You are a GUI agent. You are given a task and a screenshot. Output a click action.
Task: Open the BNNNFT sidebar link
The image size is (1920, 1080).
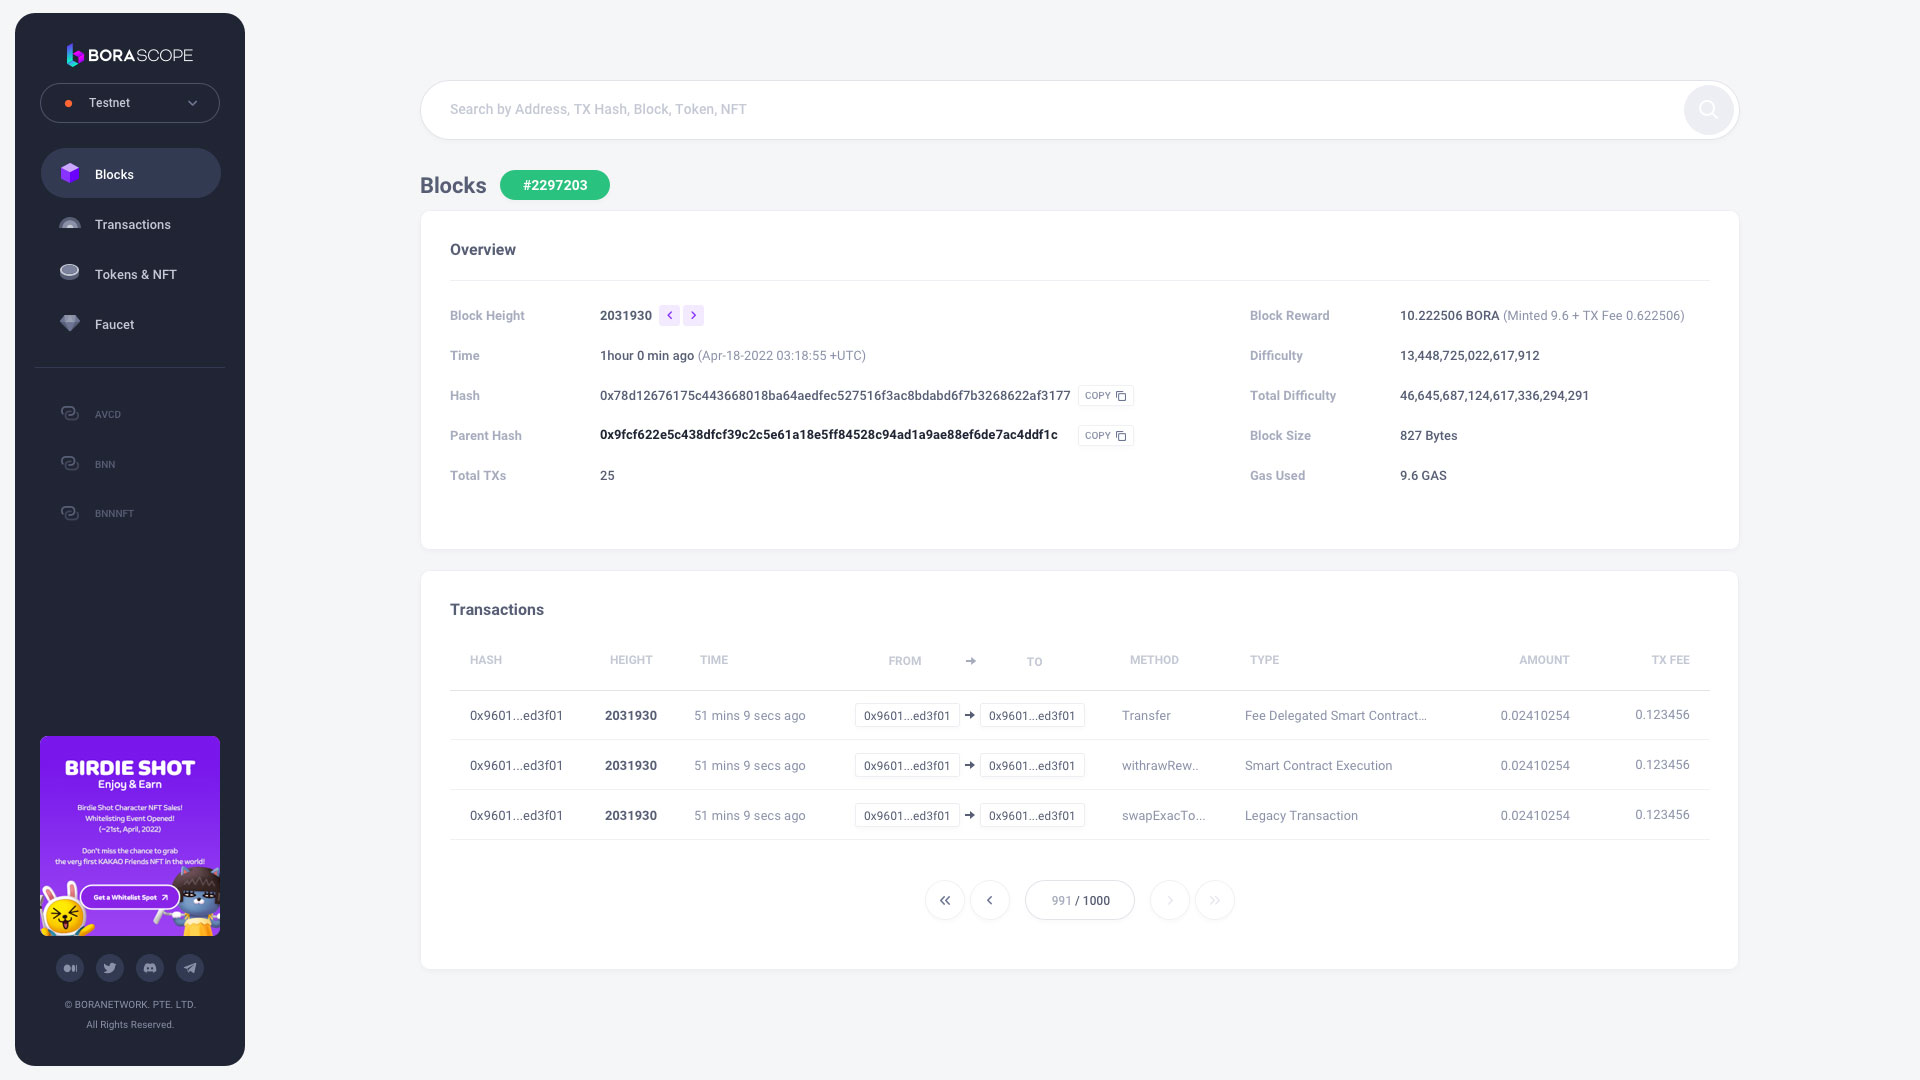pyautogui.click(x=113, y=513)
